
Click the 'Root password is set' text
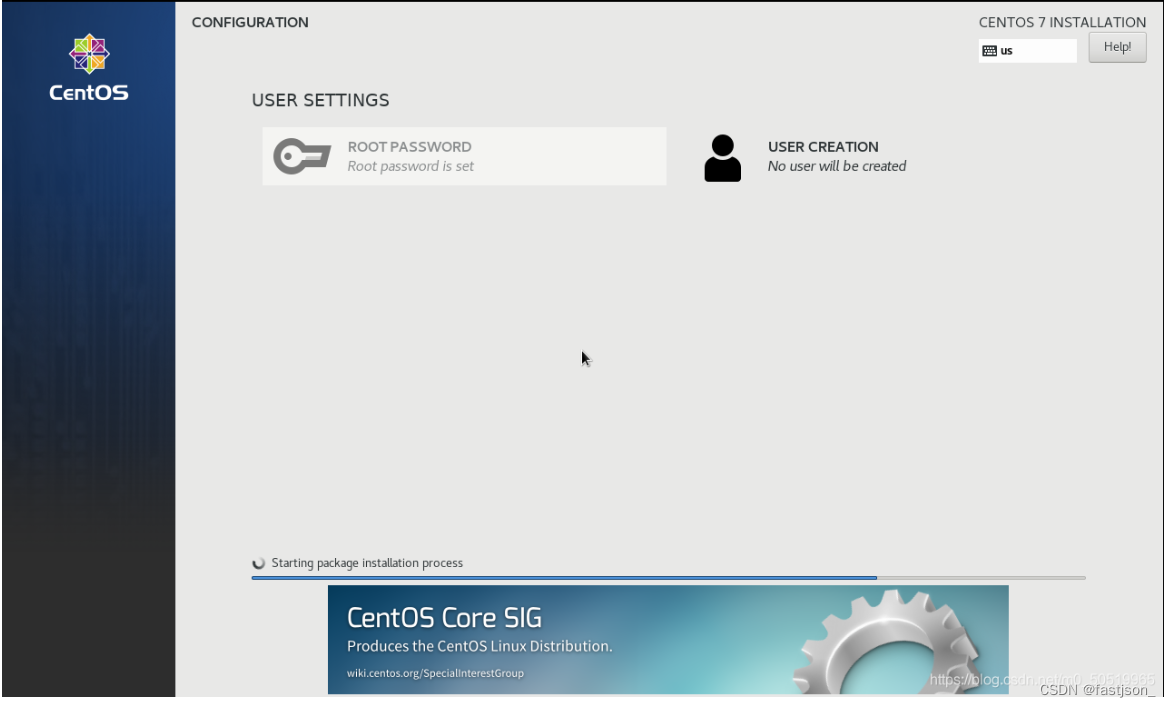[412, 166]
